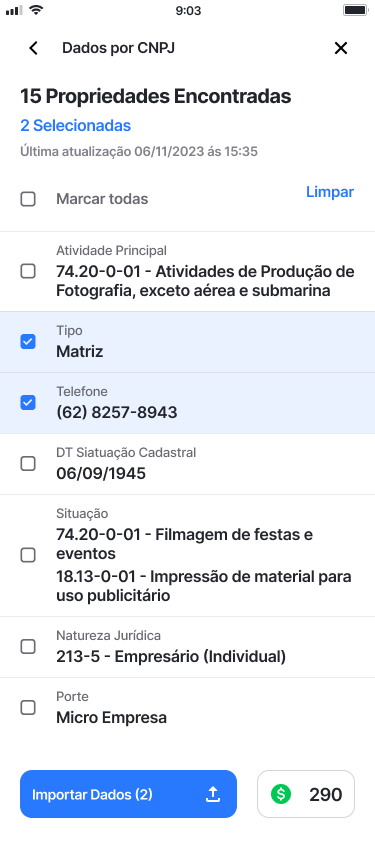Viewport: 375px width, 850px height.
Task: Close the Dados por CNPJ screen
Action: (x=340, y=48)
